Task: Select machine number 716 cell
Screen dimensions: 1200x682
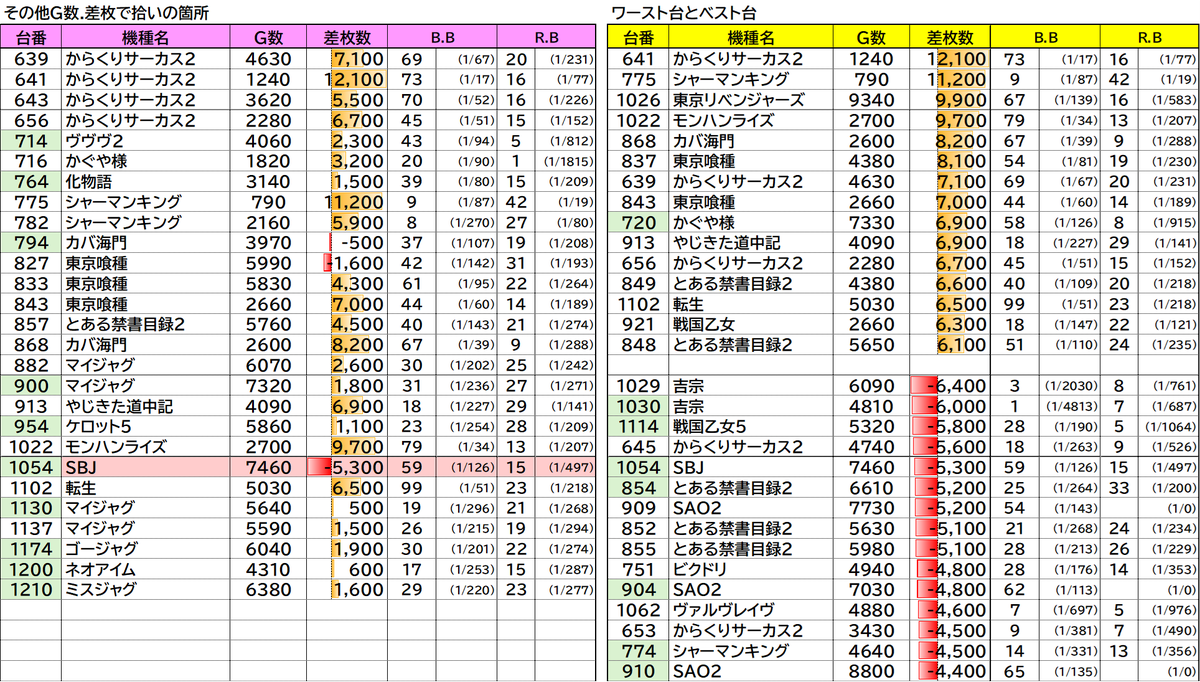Action: (x=31, y=161)
